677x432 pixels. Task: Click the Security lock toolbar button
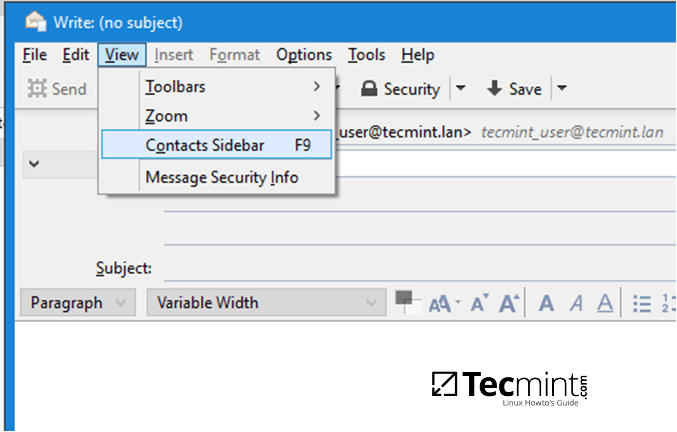click(x=400, y=89)
